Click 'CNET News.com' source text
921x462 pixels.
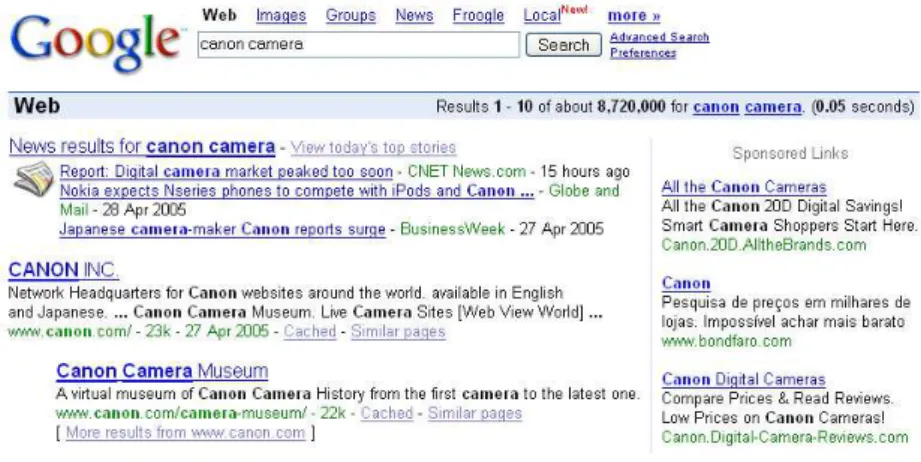pyautogui.click(x=466, y=171)
